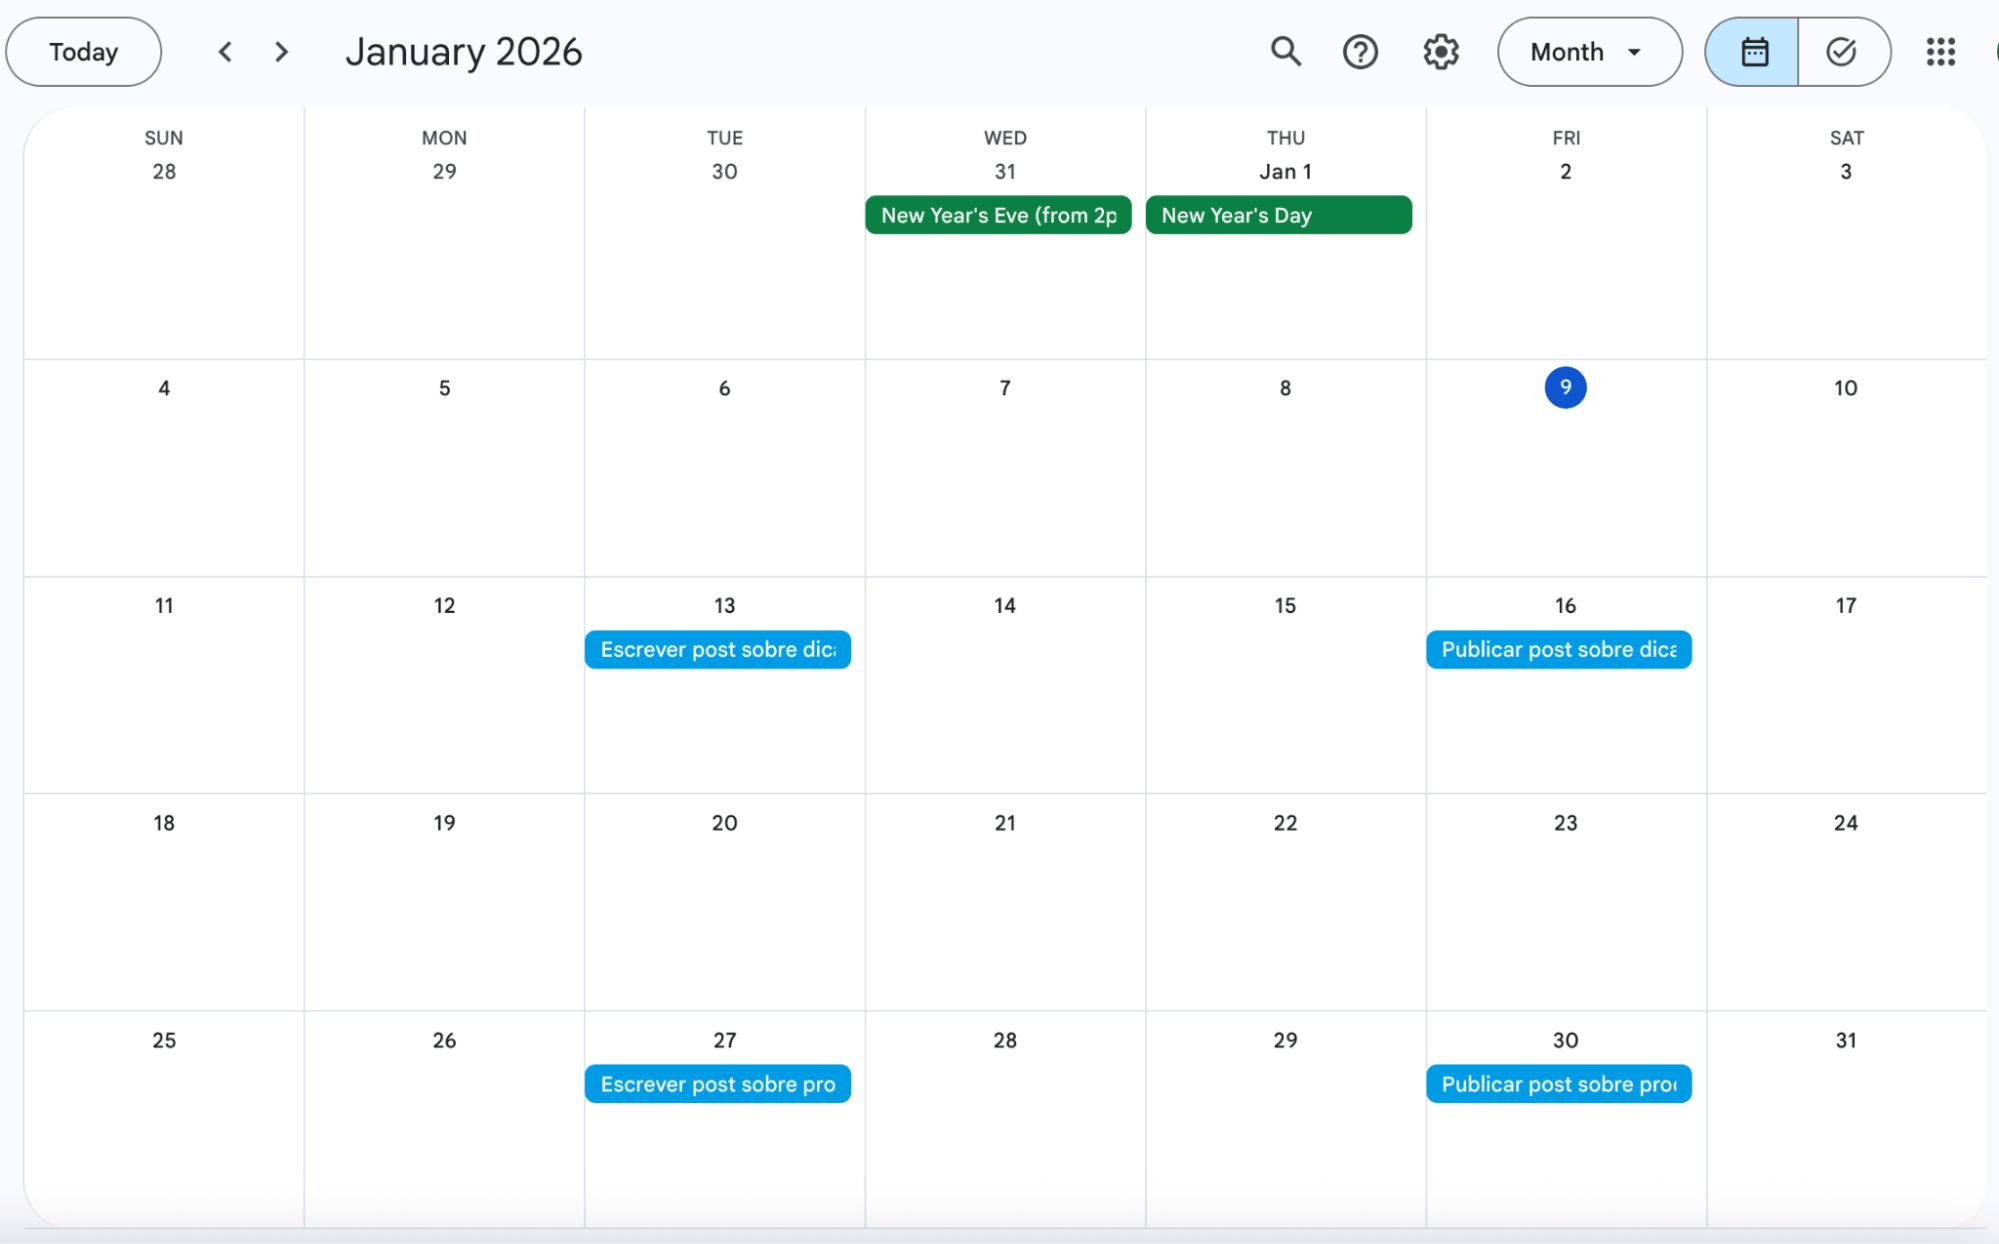Click the Google apps grid icon
Viewport: 1999px width, 1244px height.
(x=1939, y=52)
